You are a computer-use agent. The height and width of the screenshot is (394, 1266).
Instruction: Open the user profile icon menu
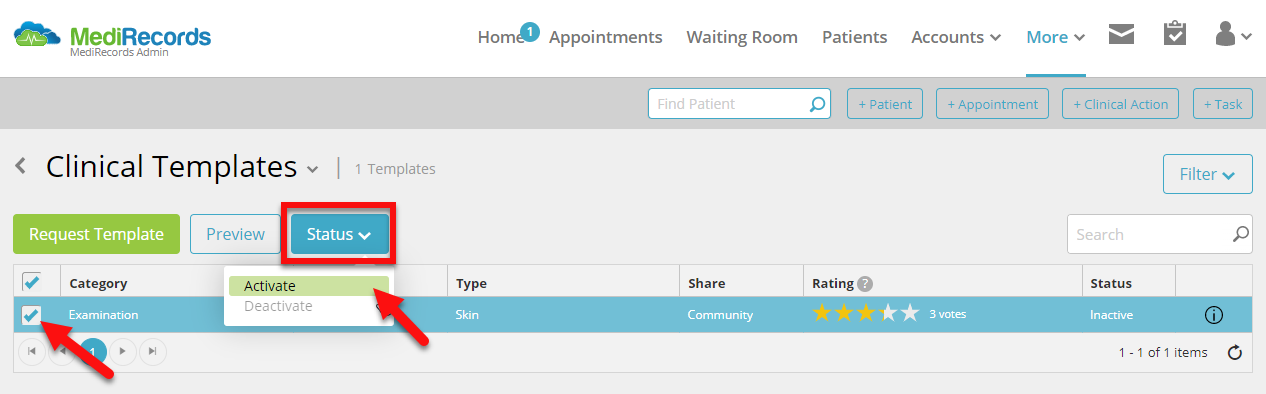(x=1232, y=35)
